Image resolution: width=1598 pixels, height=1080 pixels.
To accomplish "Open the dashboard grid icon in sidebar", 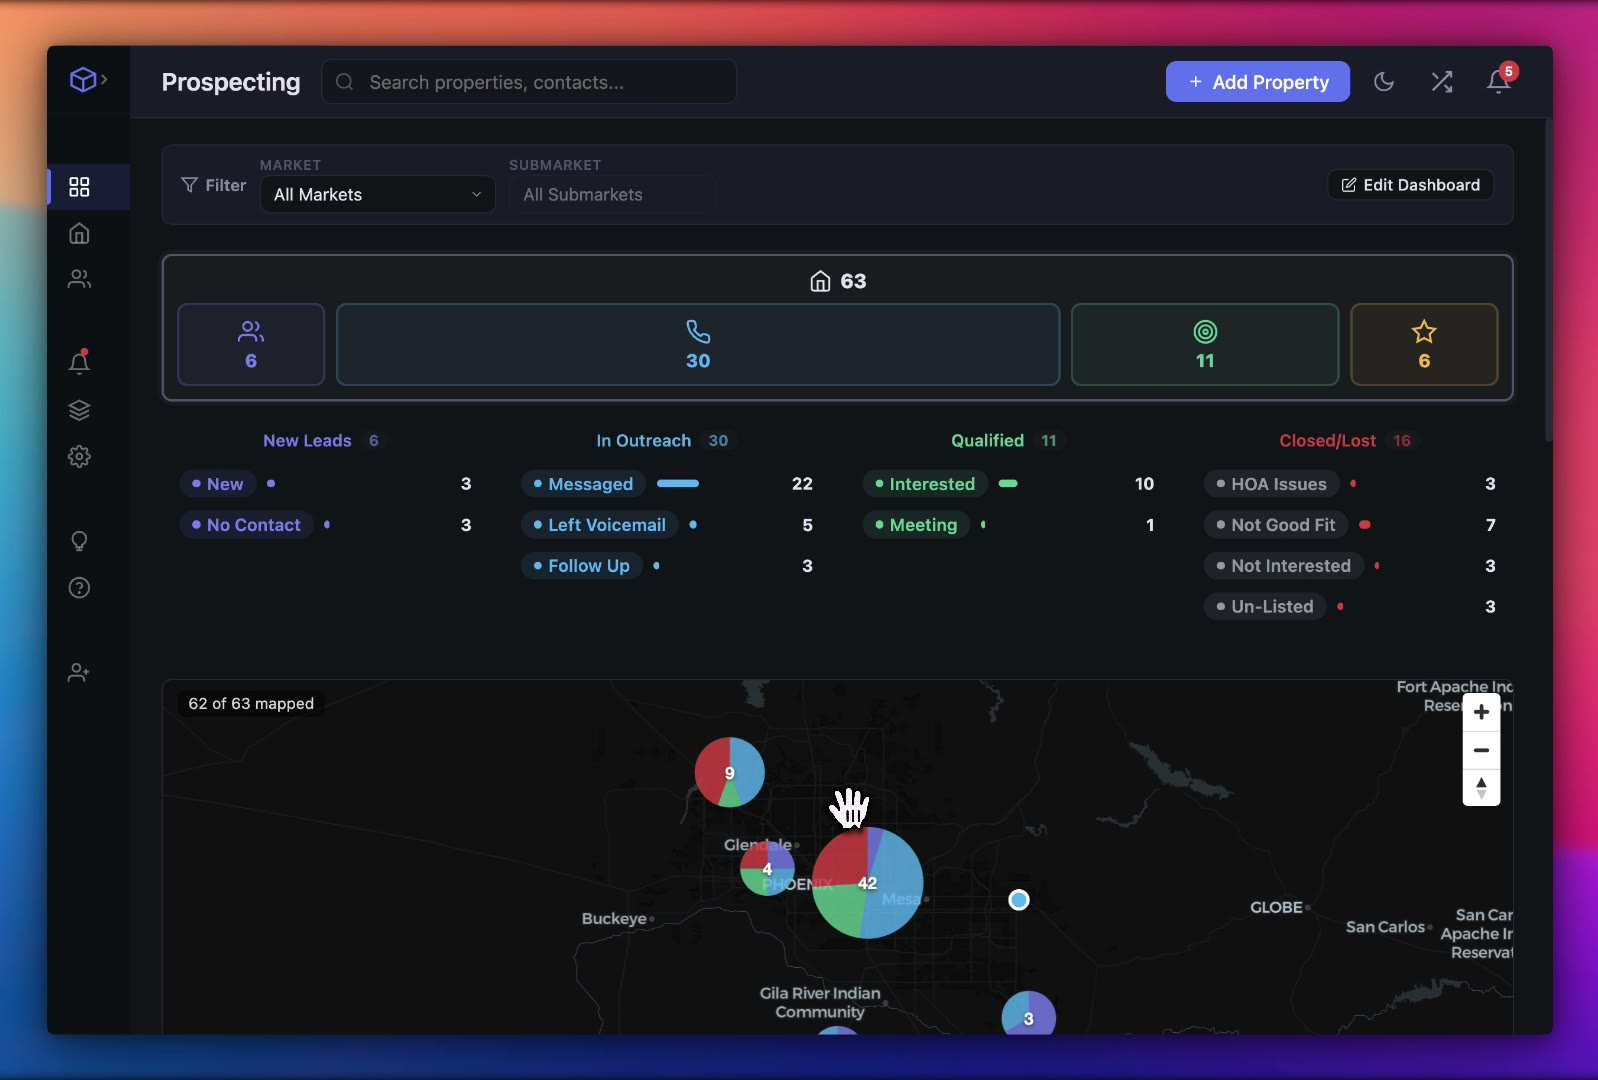I will (x=79, y=187).
